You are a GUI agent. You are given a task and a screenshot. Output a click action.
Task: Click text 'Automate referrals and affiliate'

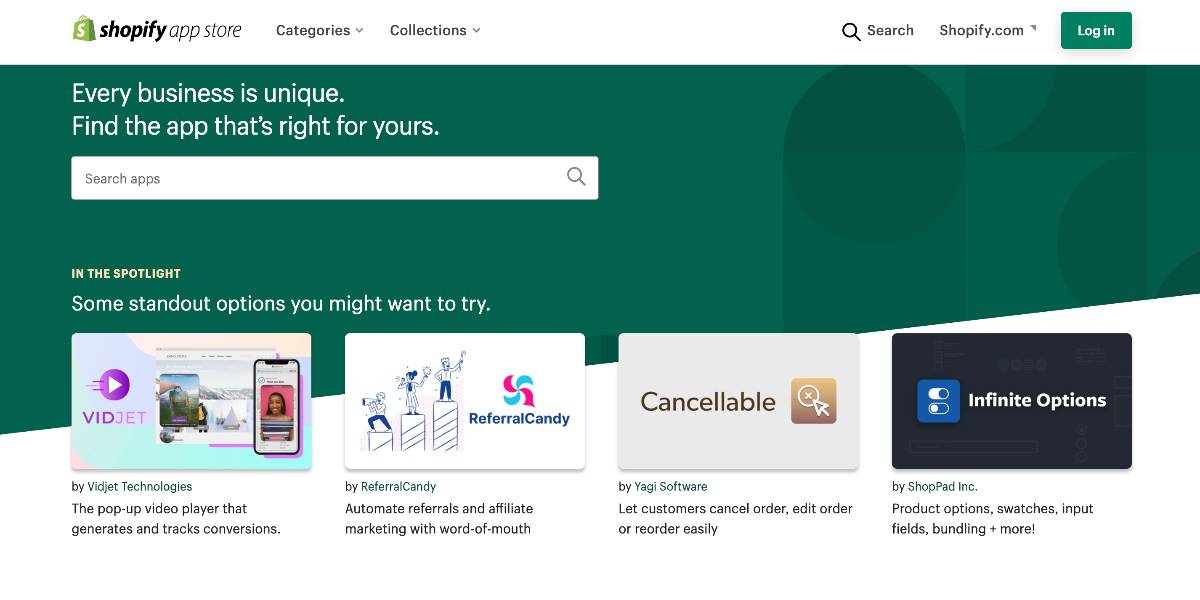439,508
